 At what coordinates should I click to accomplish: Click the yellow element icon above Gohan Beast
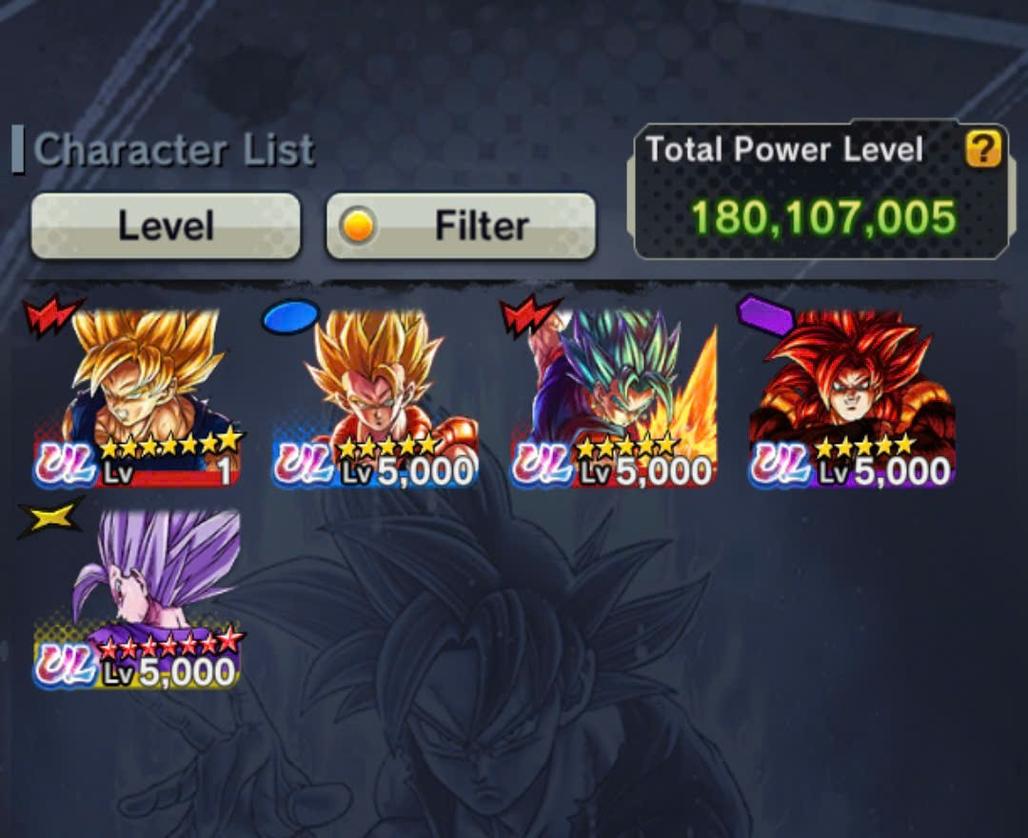click(51, 518)
